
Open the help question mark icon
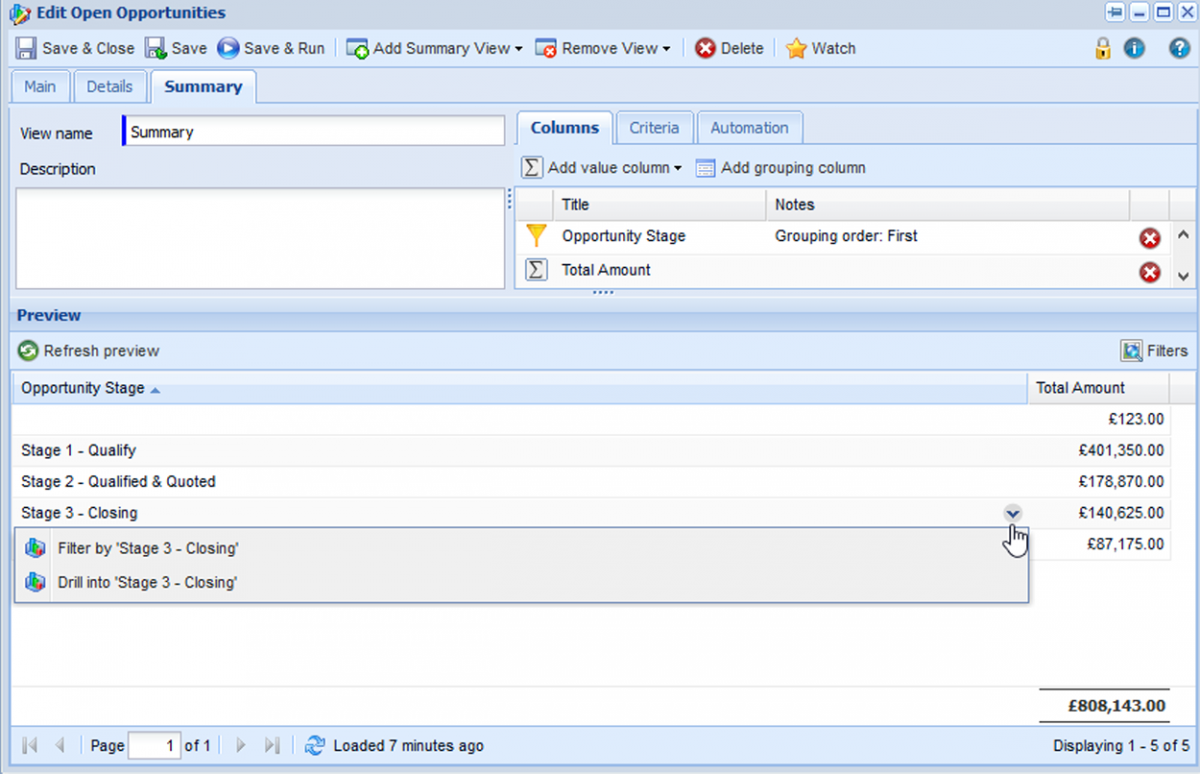1179,48
